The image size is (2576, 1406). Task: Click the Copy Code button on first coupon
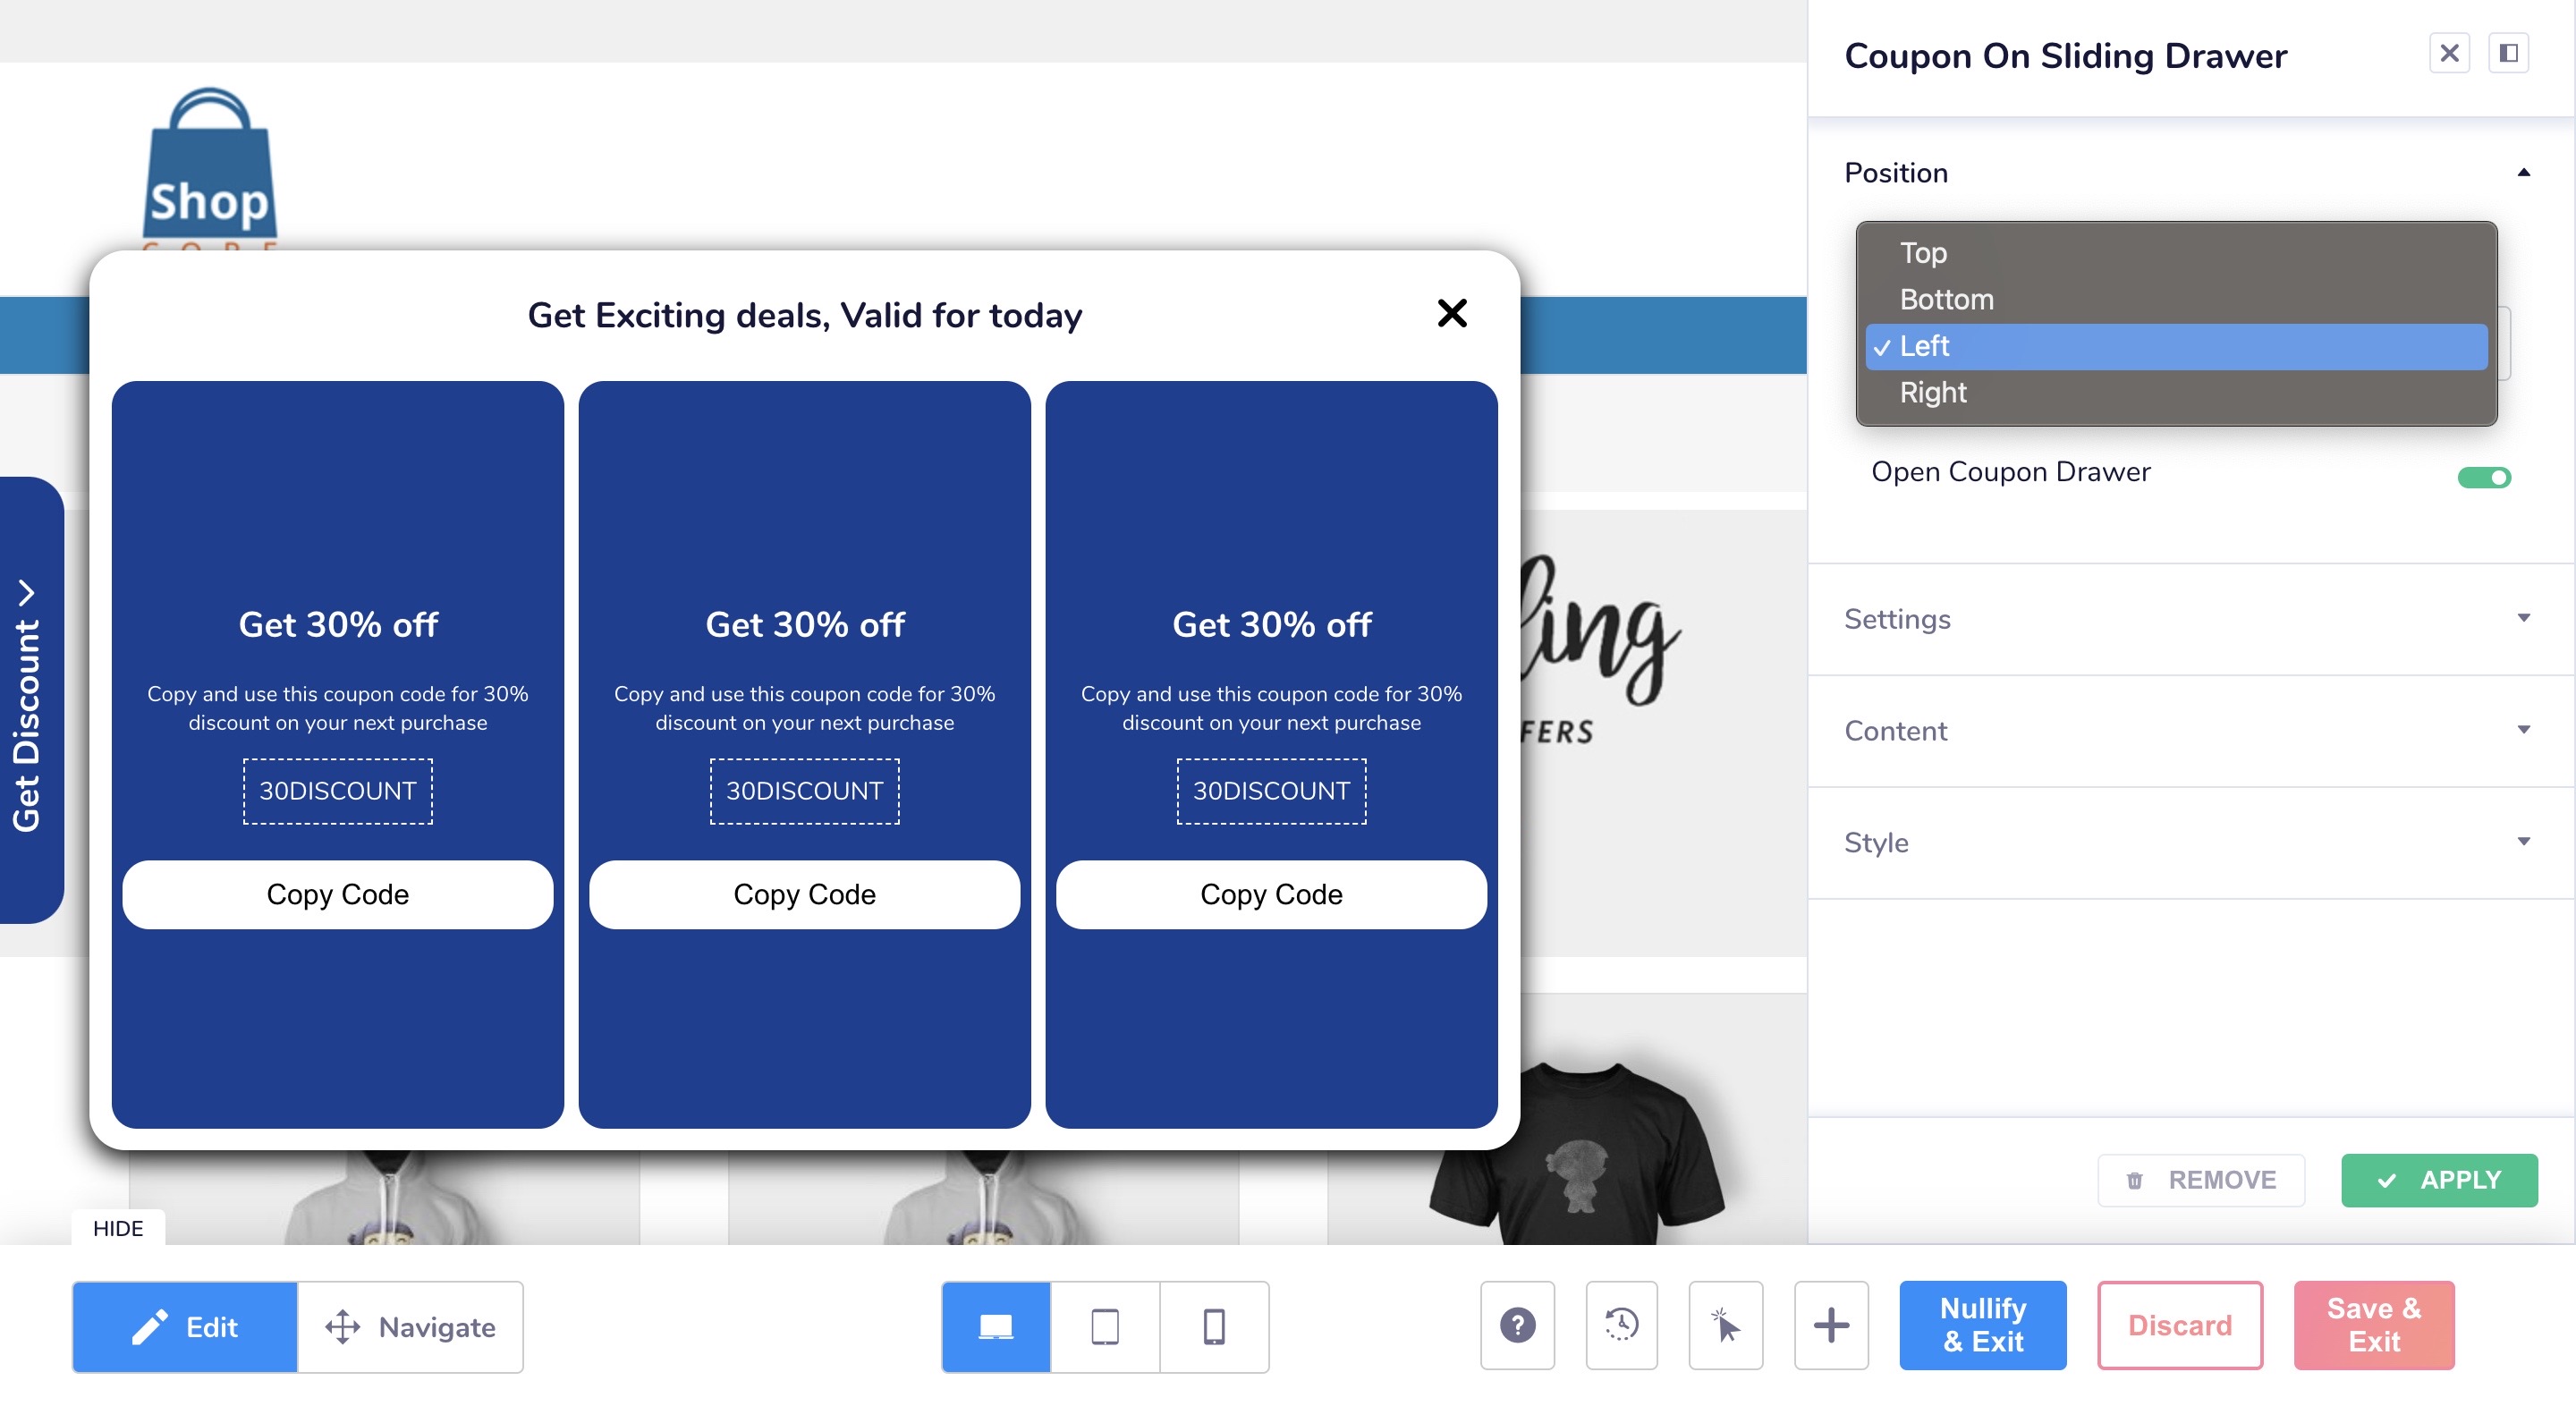[x=337, y=894]
